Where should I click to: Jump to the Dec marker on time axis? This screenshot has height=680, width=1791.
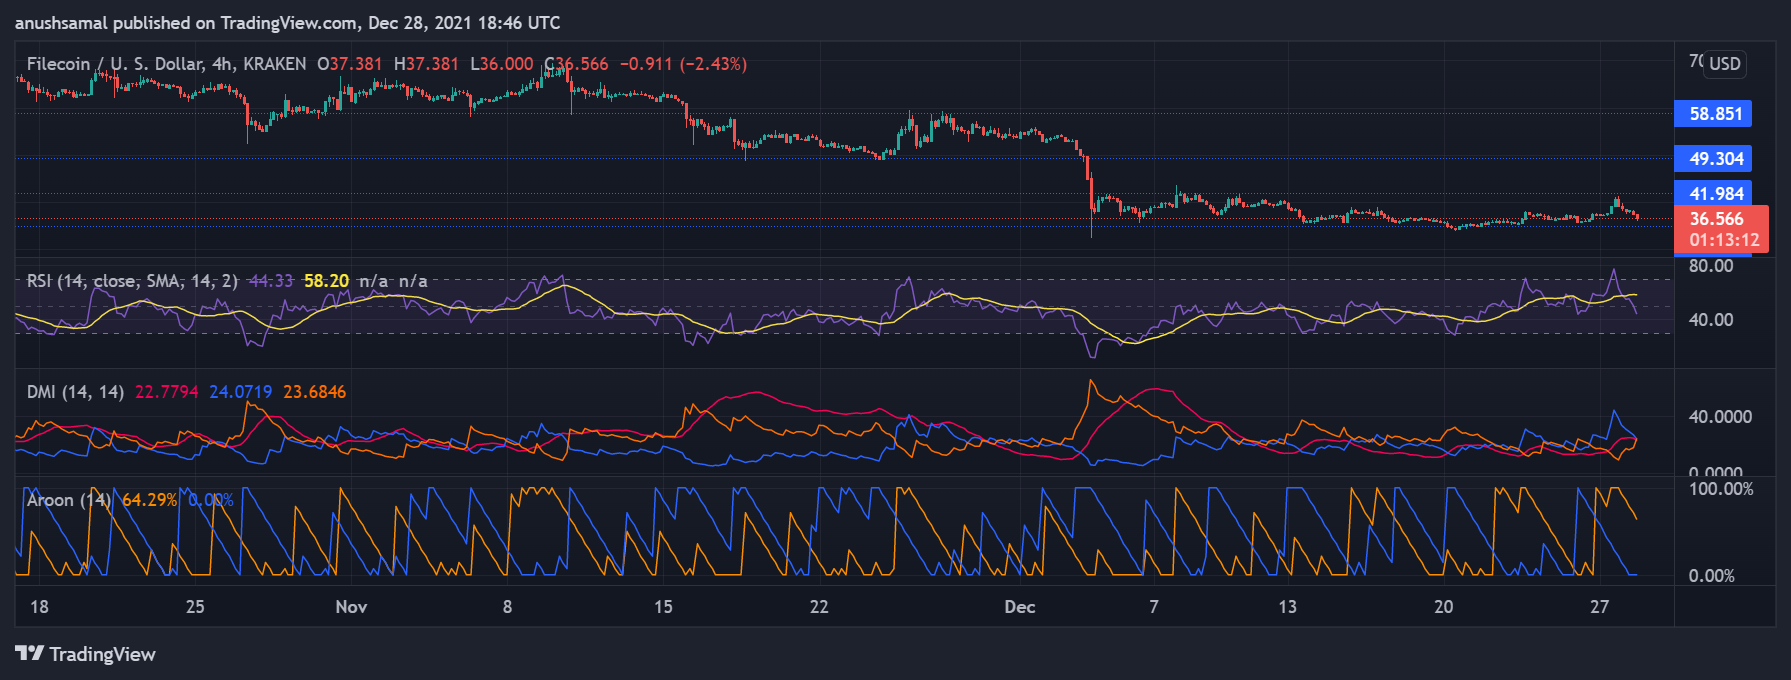coord(1019,607)
